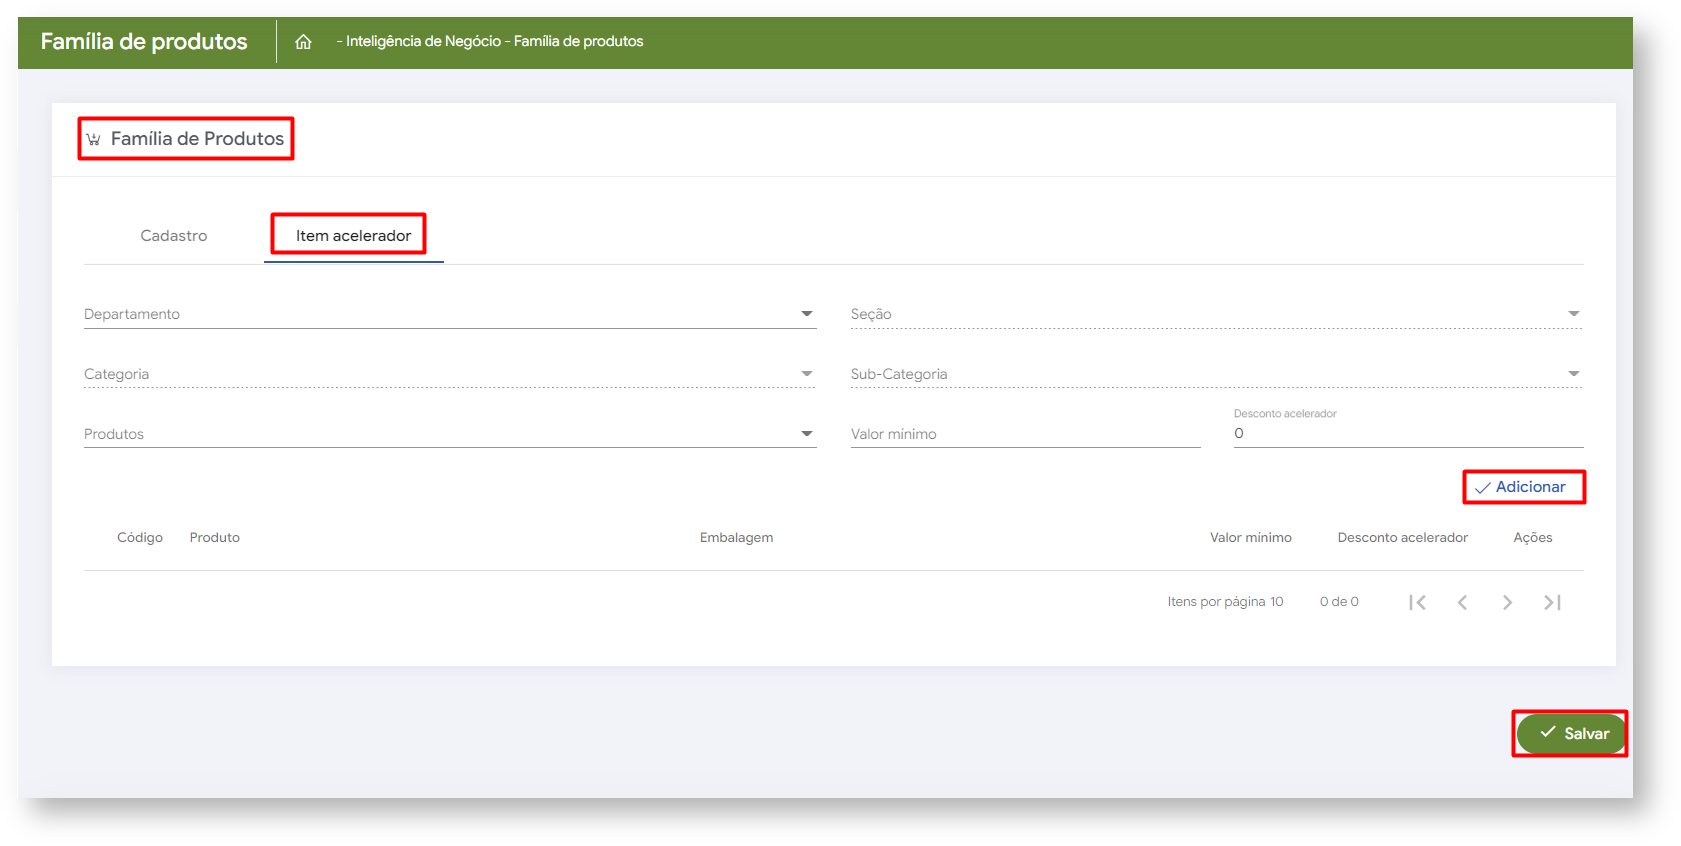
Task: Expand the Sub-Categoria dropdown
Action: click(1216, 374)
